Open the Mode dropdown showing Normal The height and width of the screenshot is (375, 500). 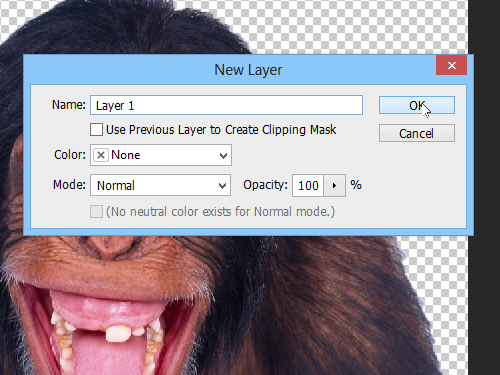click(160, 185)
